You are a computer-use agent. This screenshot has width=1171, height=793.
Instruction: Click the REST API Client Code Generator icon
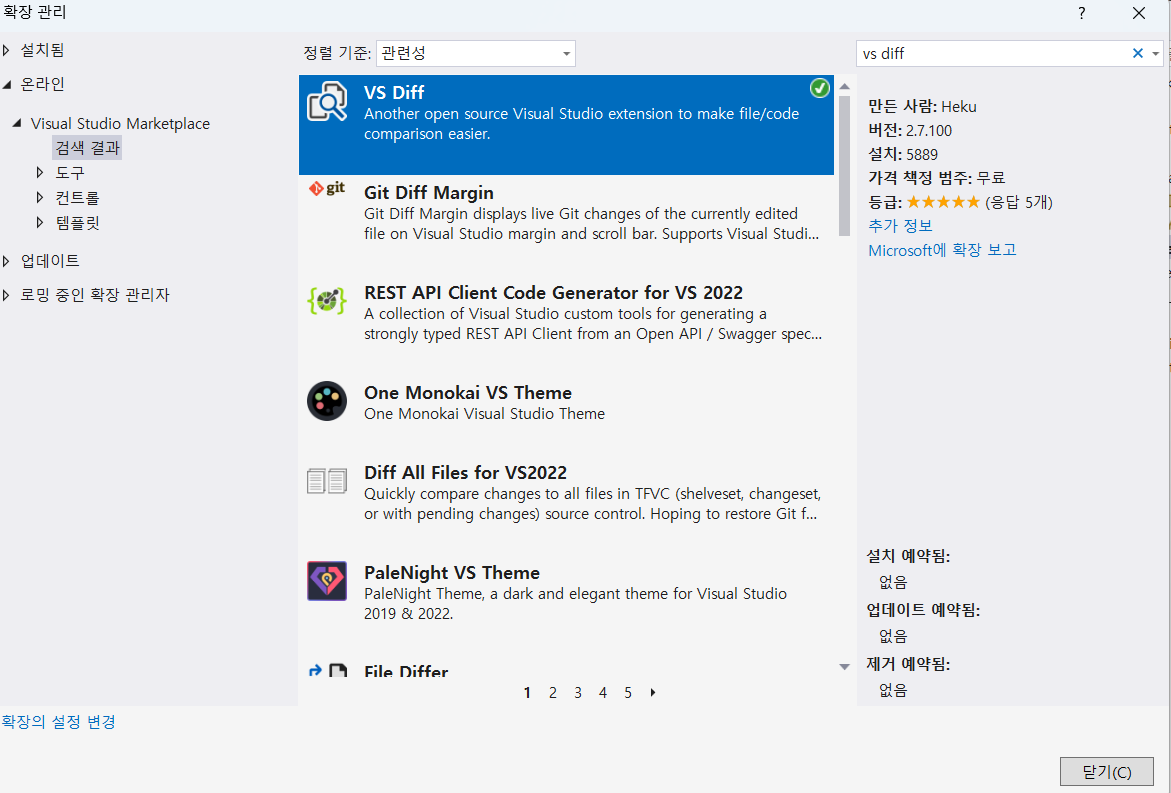[327, 300]
